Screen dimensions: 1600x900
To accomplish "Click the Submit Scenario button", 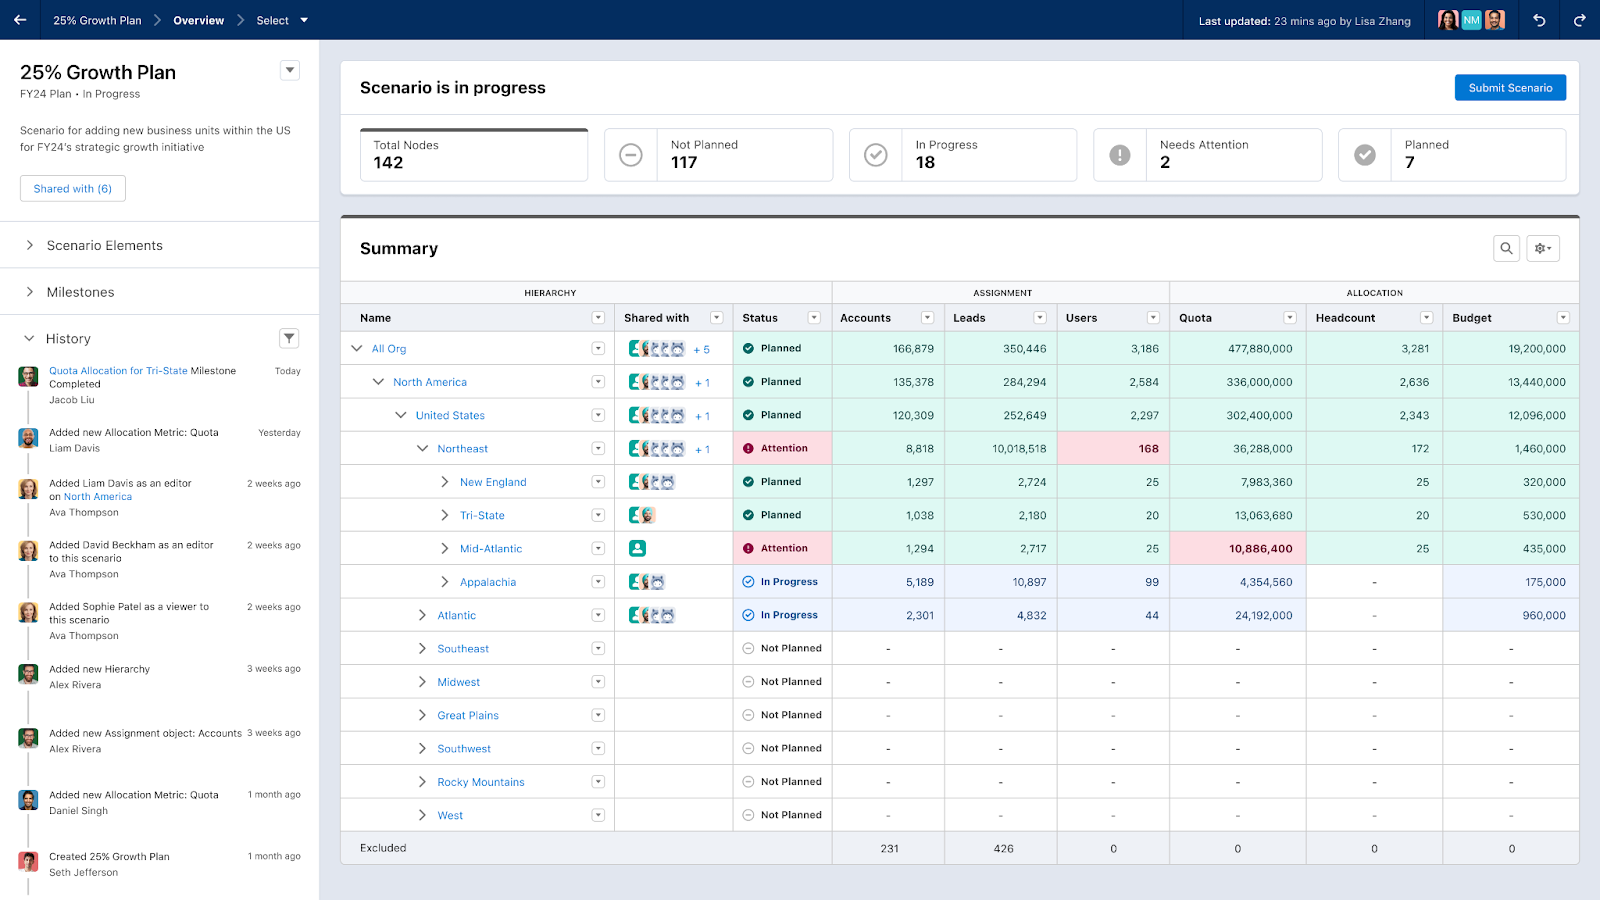I will 1510,87.
